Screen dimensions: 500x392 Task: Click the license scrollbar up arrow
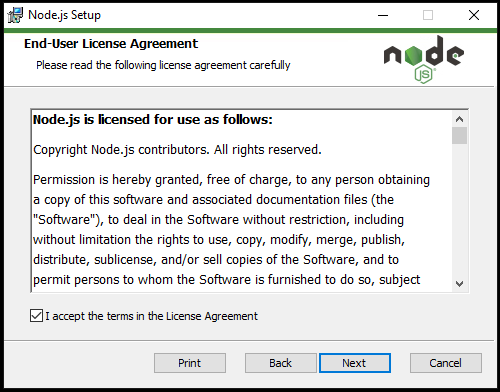pos(459,119)
